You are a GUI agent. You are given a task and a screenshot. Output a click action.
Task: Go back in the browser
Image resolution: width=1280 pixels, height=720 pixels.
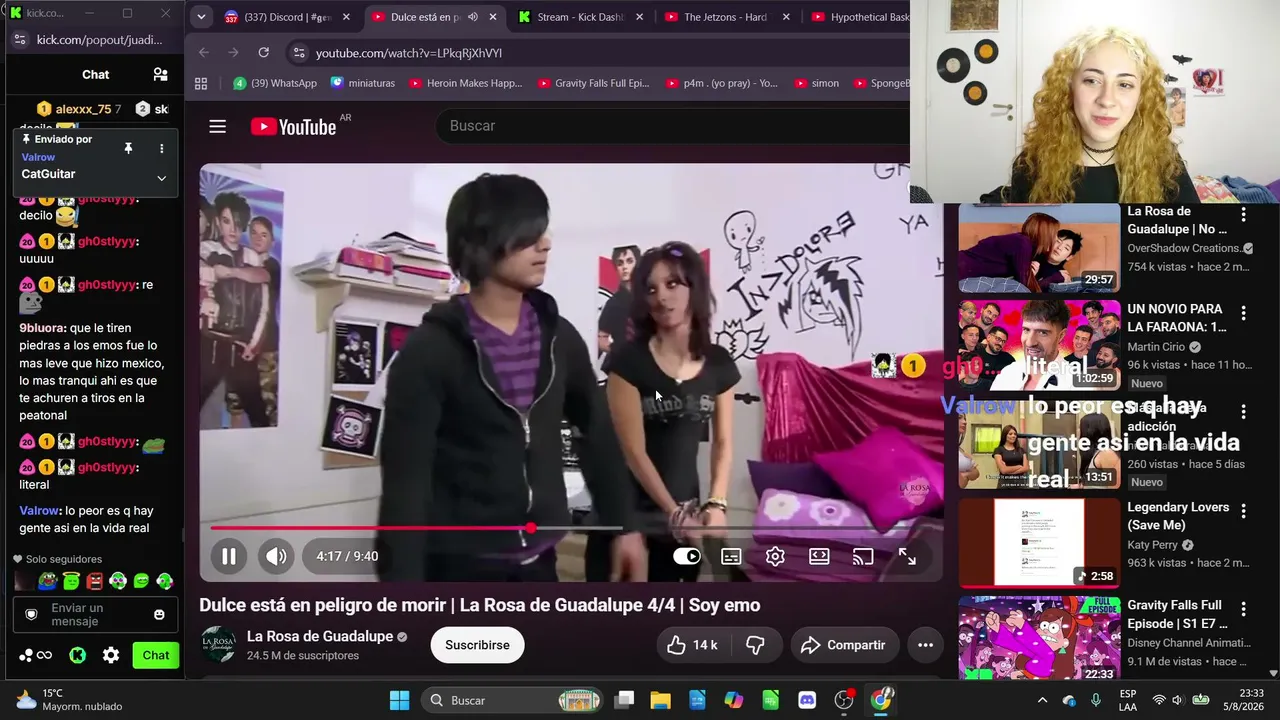(204, 52)
